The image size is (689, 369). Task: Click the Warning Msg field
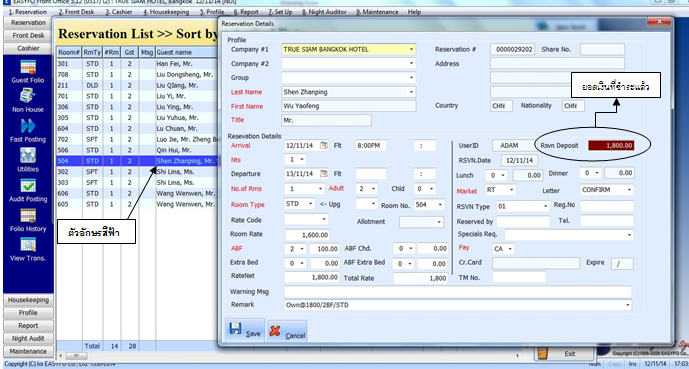[458, 292]
